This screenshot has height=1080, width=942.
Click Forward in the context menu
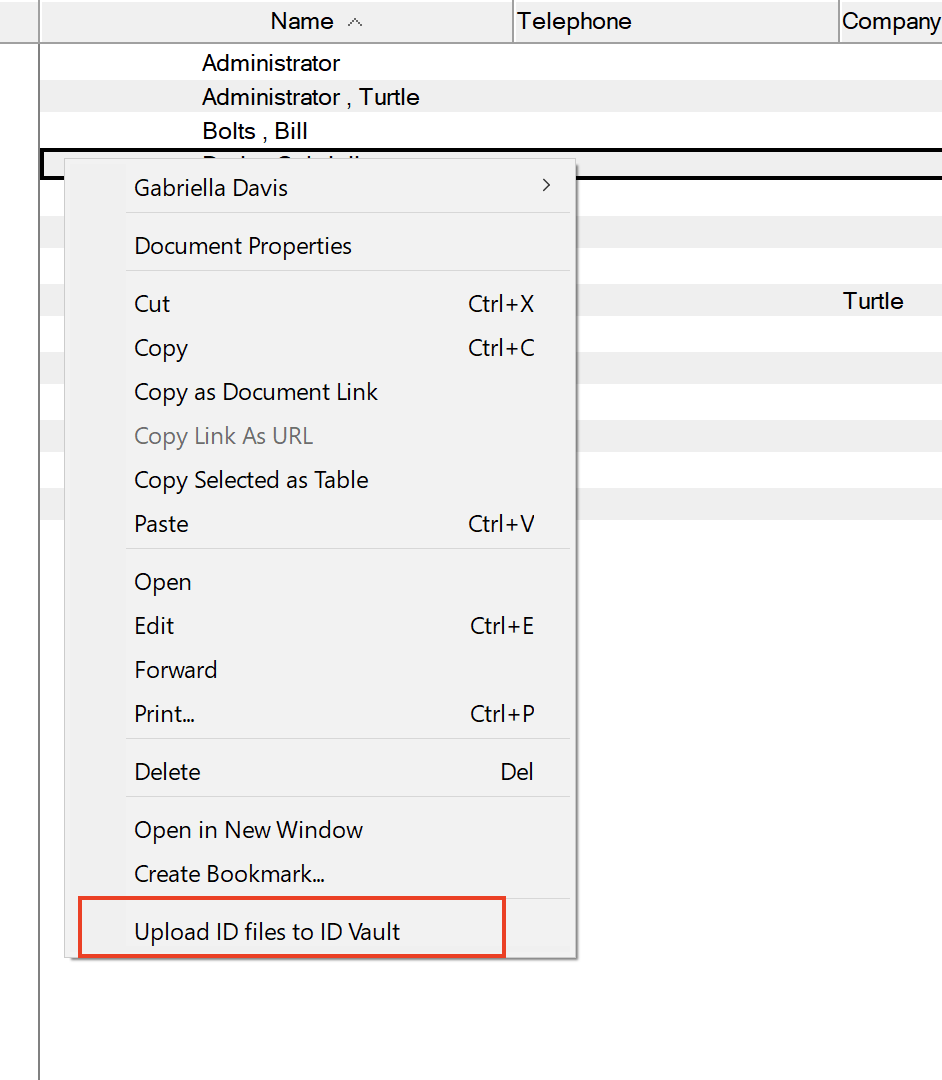176,670
